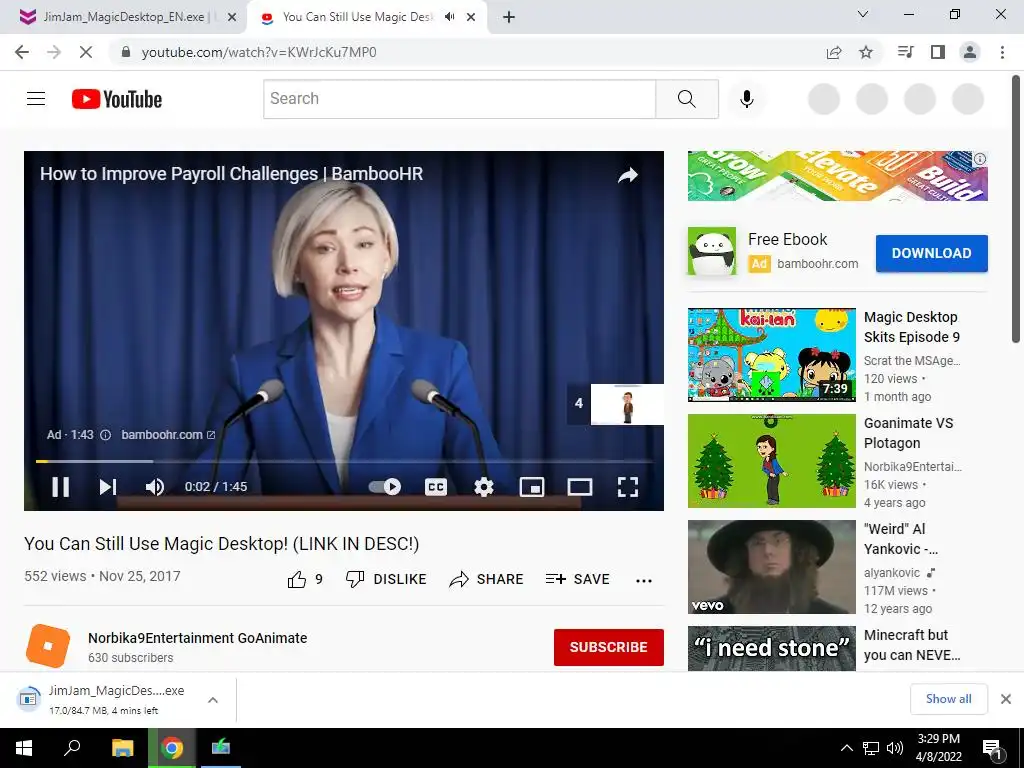Mute the video player volume icon

point(155,487)
